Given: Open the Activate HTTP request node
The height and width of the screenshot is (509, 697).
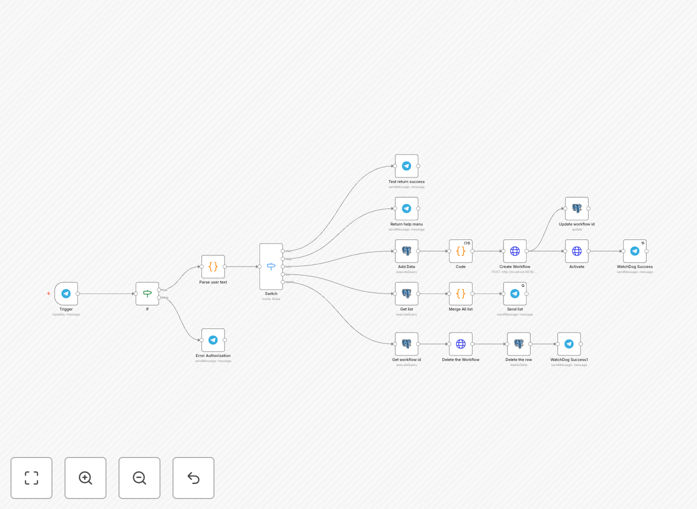Looking at the screenshot, I should [577, 251].
